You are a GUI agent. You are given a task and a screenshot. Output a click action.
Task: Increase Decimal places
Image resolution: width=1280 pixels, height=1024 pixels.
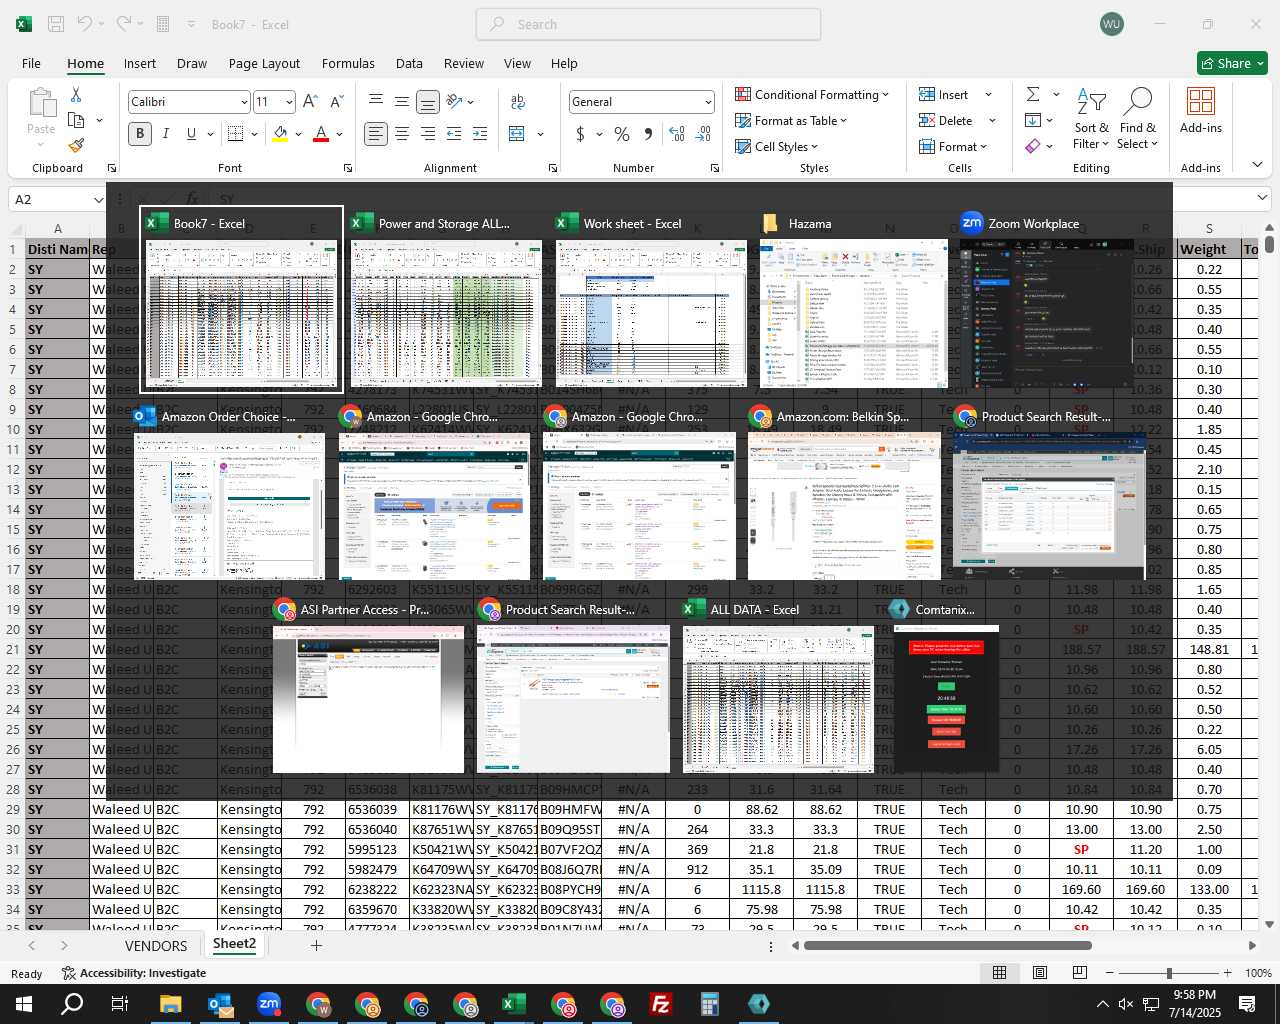677,133
